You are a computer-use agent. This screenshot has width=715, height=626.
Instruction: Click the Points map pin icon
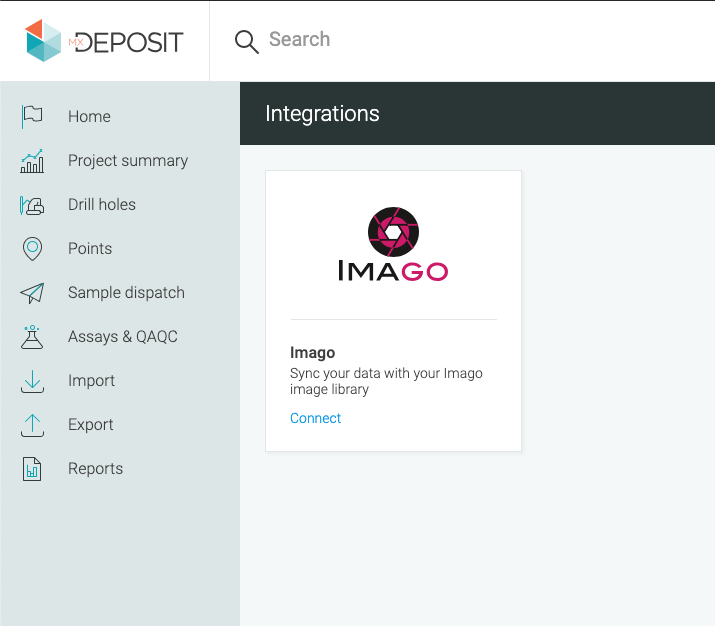tap(32, 249)
